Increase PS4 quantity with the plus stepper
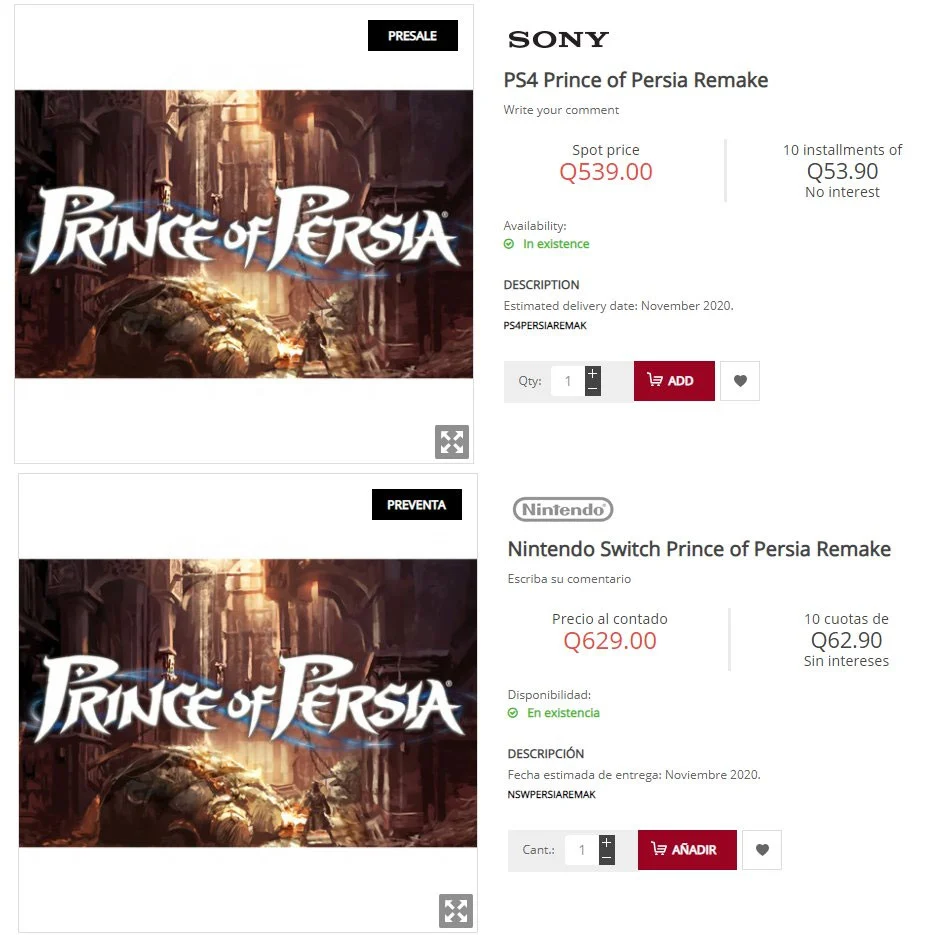937x935 pixels. coord(592,373)
